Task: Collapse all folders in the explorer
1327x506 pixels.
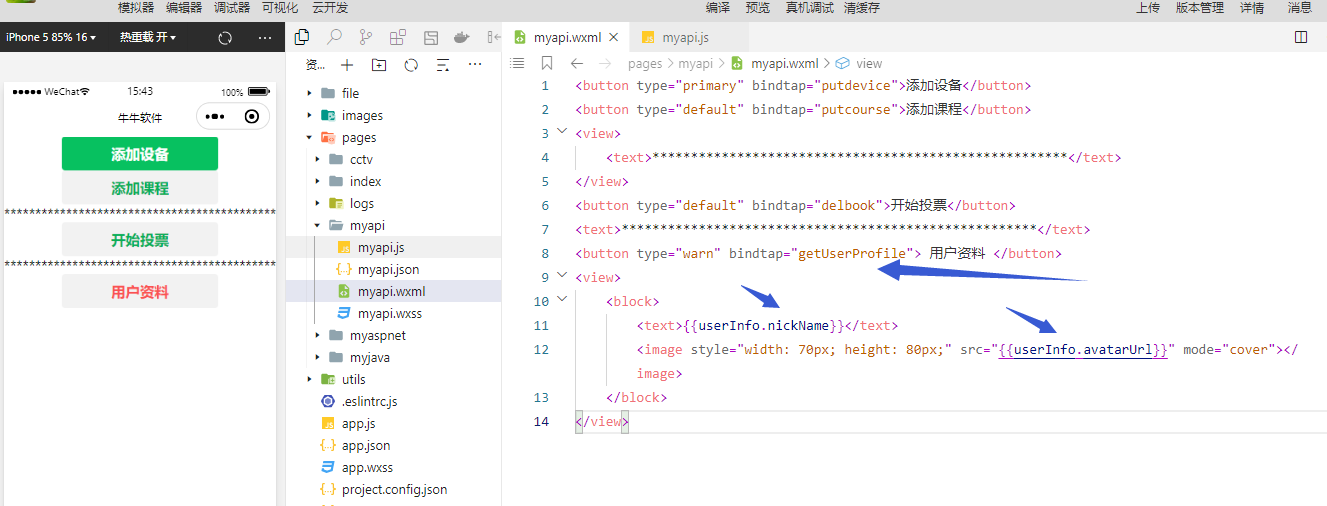Action: 443,65
